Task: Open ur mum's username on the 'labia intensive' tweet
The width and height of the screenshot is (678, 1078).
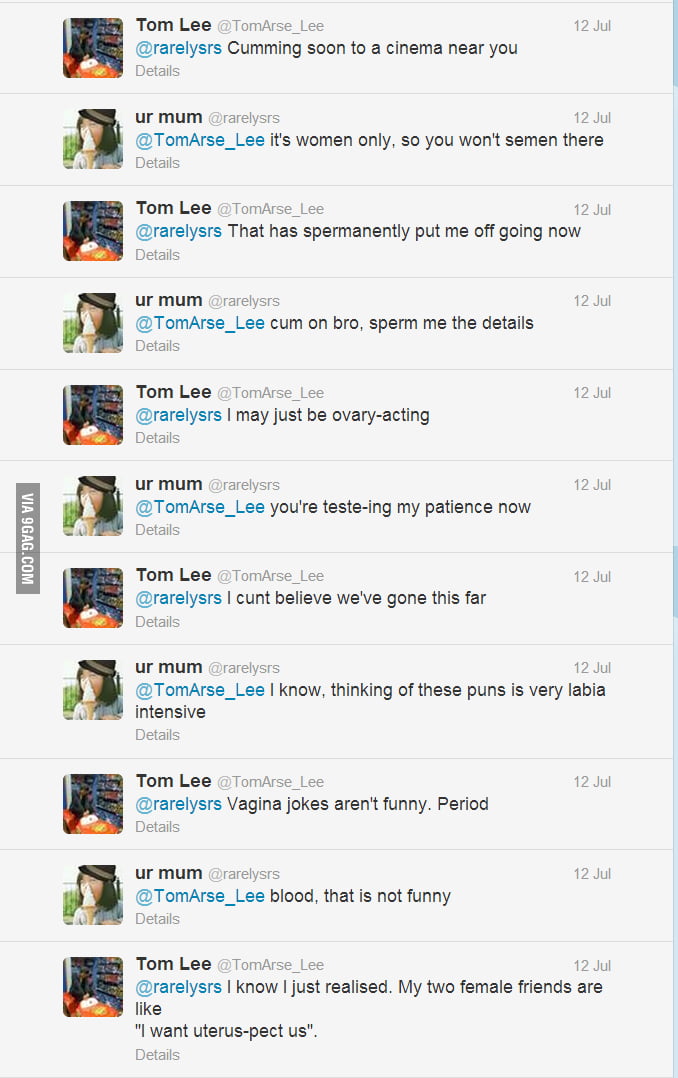Action: (161, 667)
